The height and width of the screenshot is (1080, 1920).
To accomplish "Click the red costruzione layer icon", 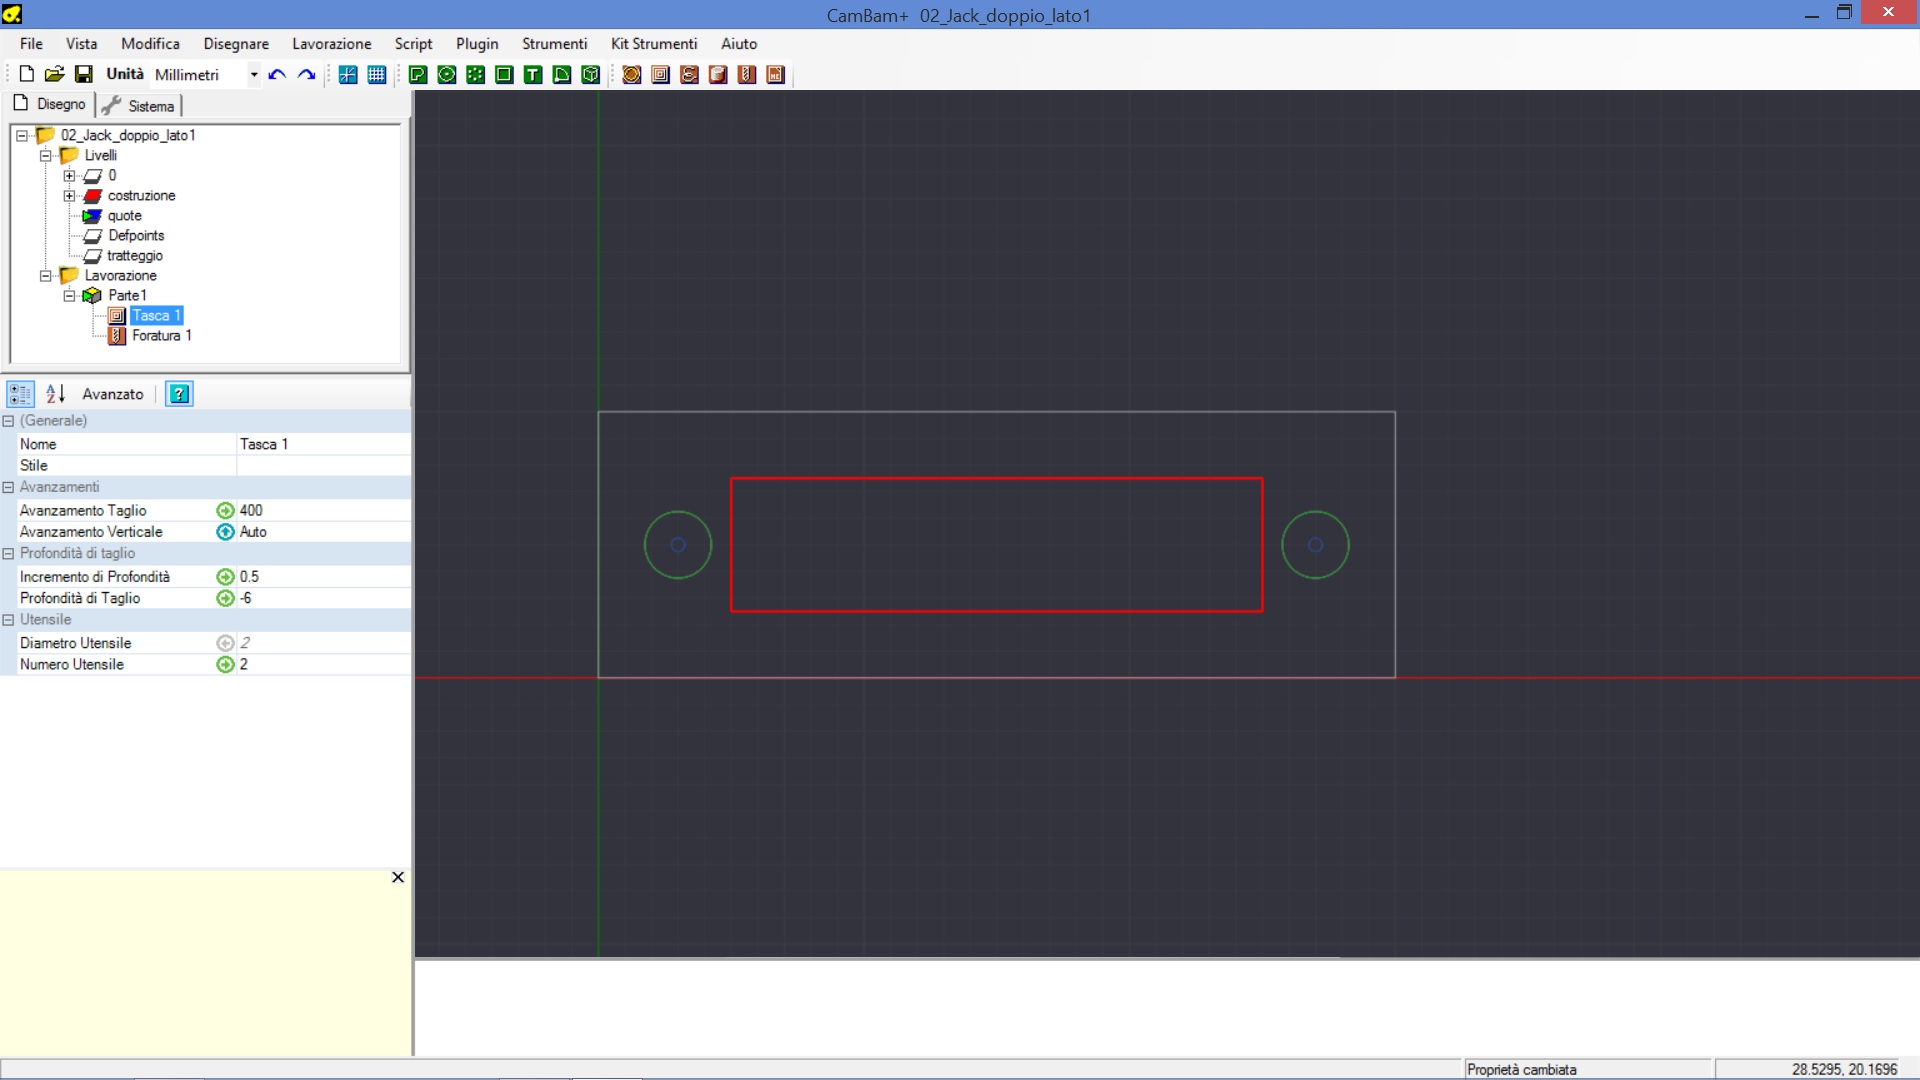I will (93, 195).
